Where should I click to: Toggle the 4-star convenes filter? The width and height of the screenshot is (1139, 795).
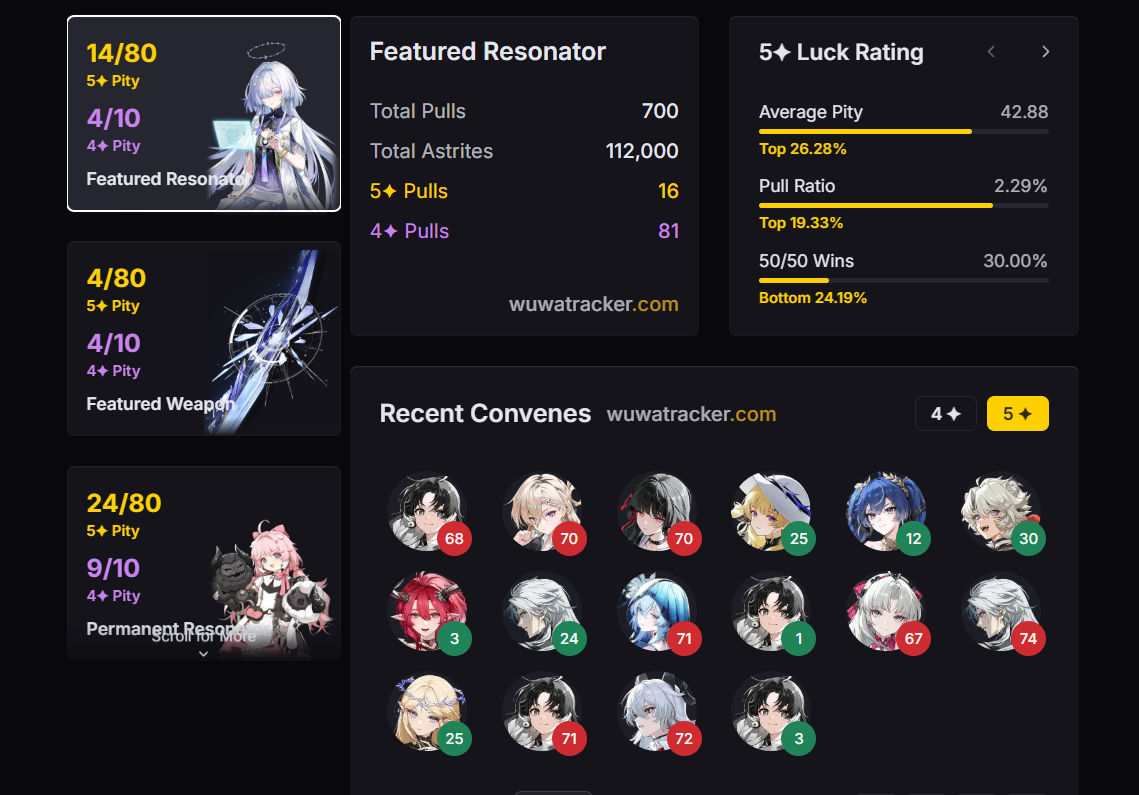point(946,413)
